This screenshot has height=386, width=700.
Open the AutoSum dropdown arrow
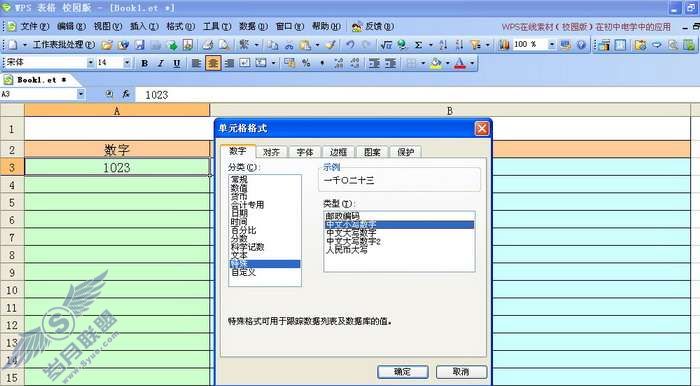pyautogui.click(x=430, y=45)
